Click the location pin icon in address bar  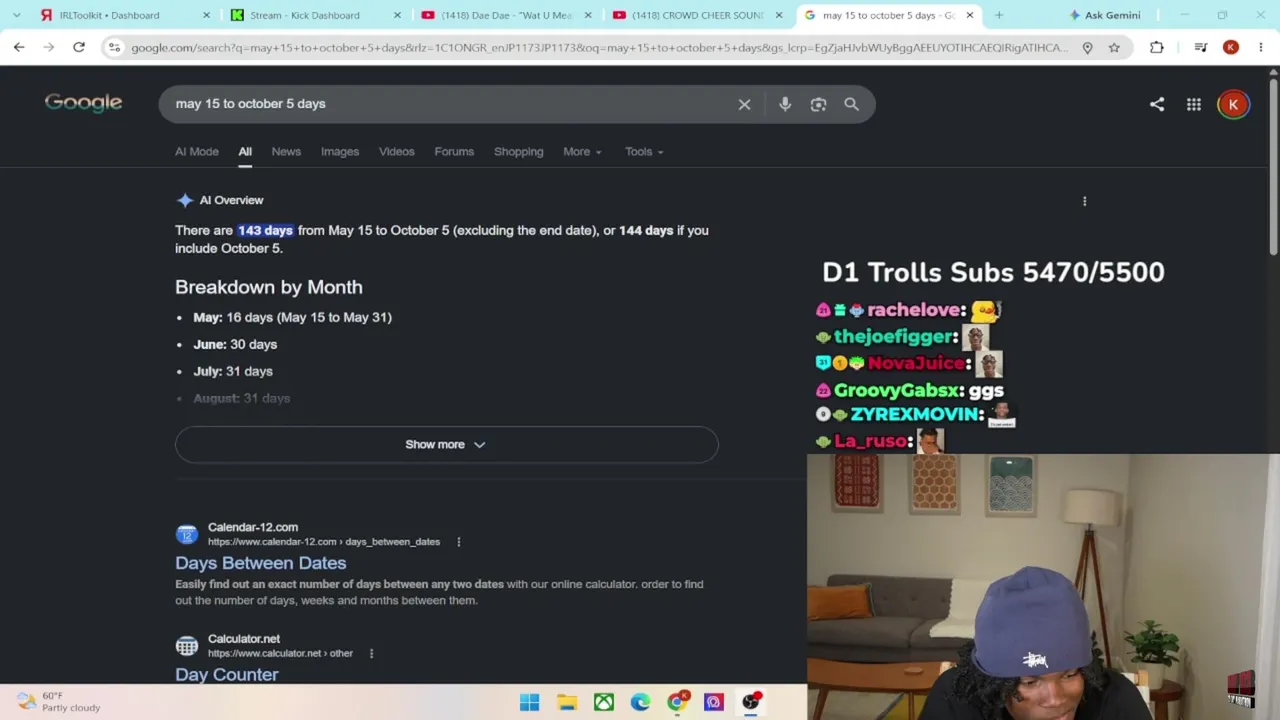(1087, 47)
